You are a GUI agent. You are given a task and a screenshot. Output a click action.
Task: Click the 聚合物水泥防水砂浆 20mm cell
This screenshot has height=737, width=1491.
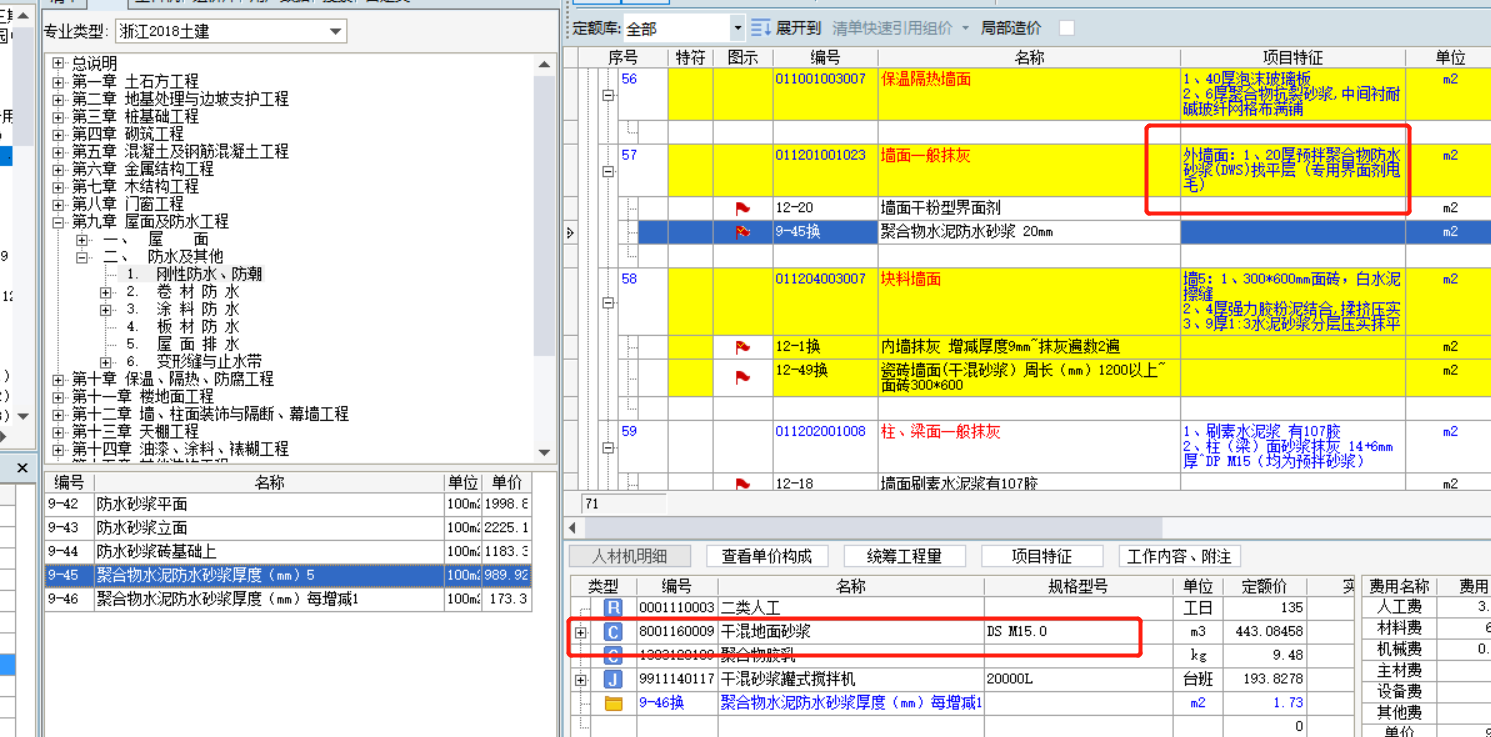tap(1029, 232)
